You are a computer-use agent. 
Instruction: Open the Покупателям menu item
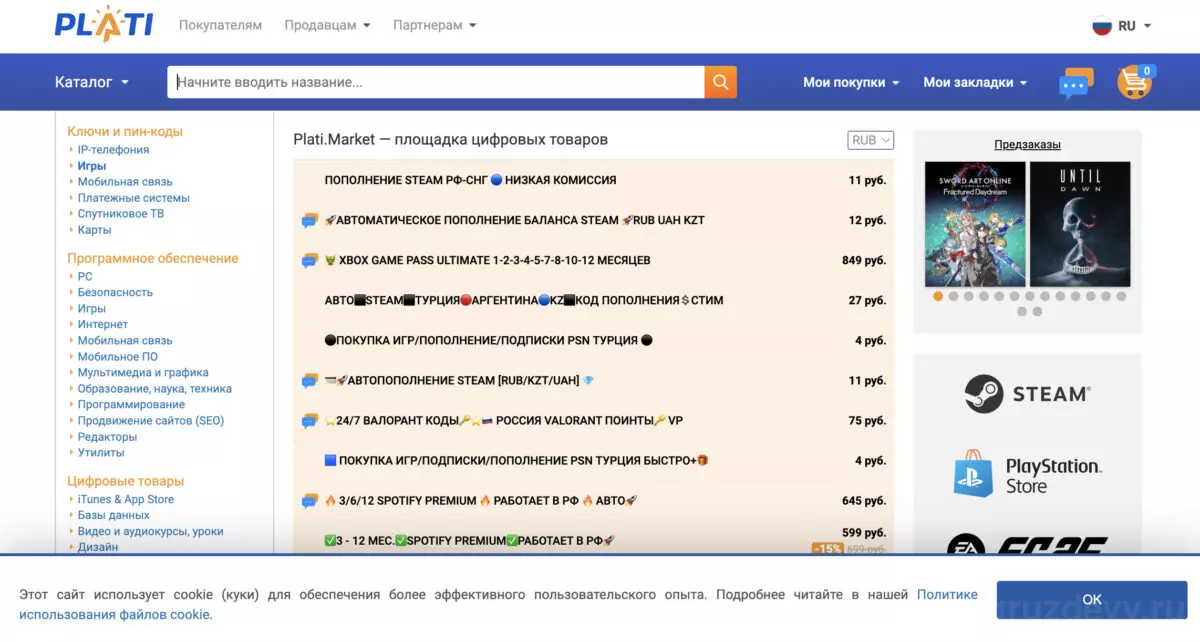tap(220, 25)
